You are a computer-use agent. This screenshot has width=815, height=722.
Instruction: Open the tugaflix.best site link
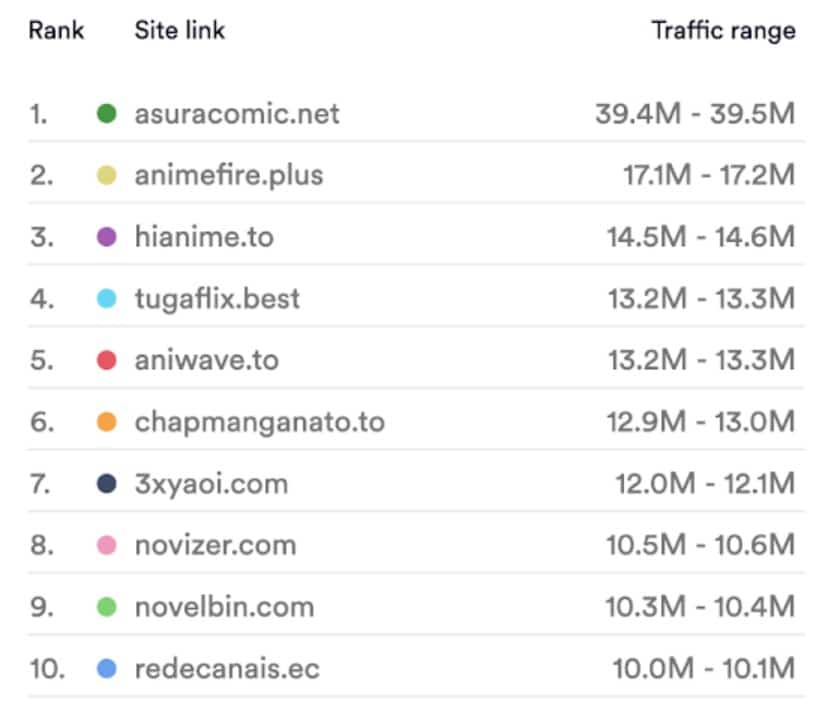(217, 299)
